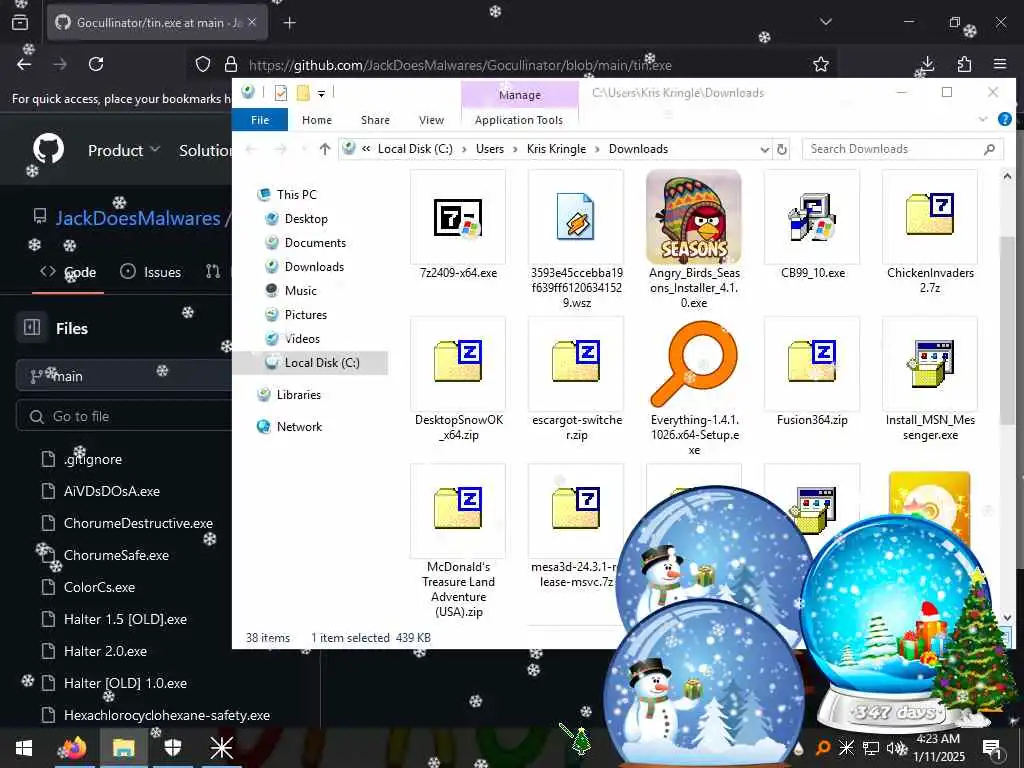1024x768 pixels.
Task: Open the View ribbon tab
Action: coord(431,120)
